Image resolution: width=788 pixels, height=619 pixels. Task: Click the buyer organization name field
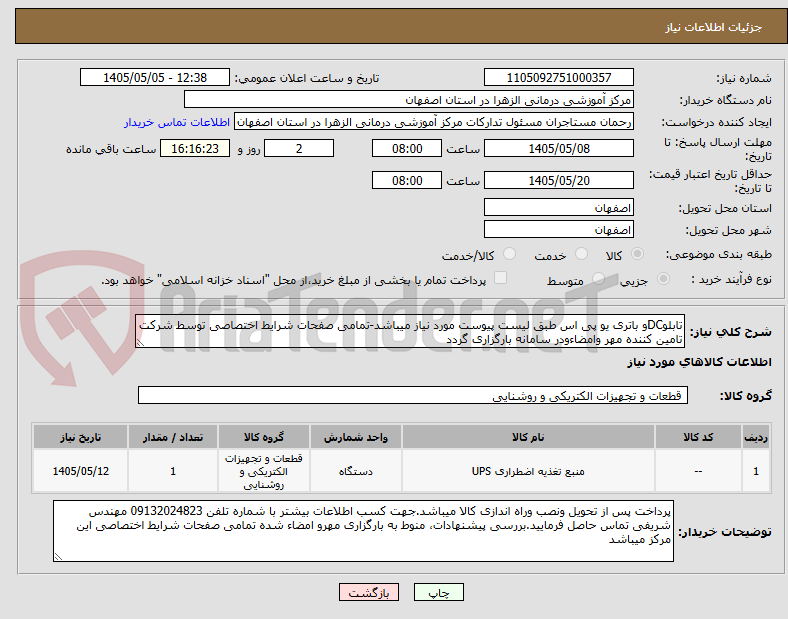tap(409, 100)
